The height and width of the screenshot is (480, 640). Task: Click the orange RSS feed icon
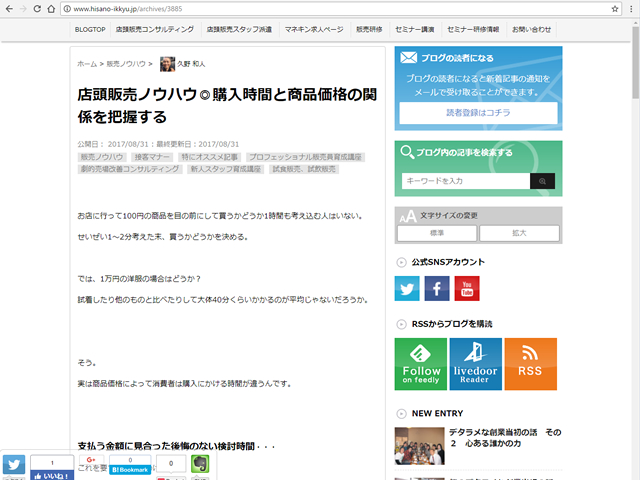[x=530, y=364]
